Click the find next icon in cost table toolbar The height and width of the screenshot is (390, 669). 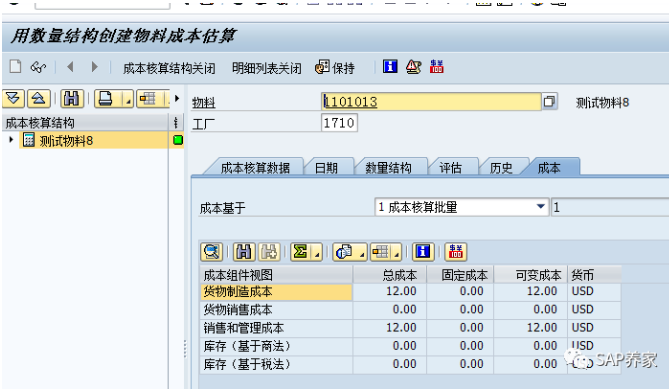(x=269, y=252)
